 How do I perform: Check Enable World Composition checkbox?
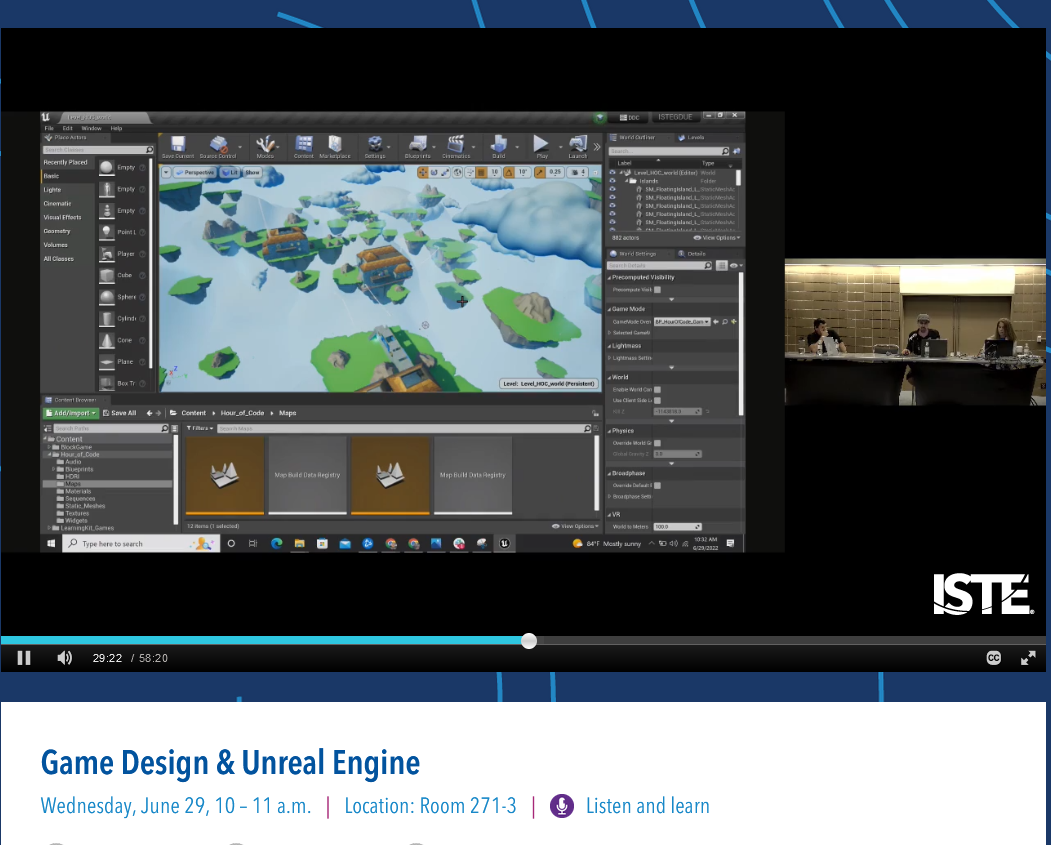[x=658, y=389]
